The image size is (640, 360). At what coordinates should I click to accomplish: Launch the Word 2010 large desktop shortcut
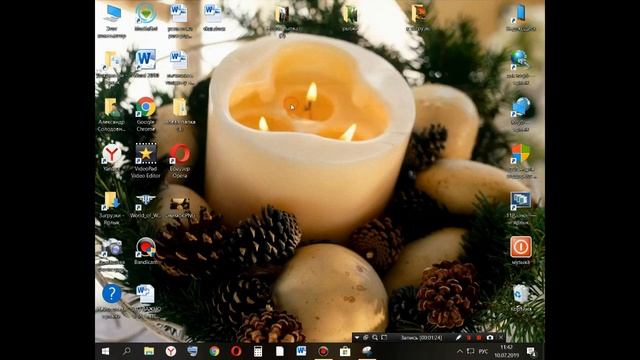[146, 64]
